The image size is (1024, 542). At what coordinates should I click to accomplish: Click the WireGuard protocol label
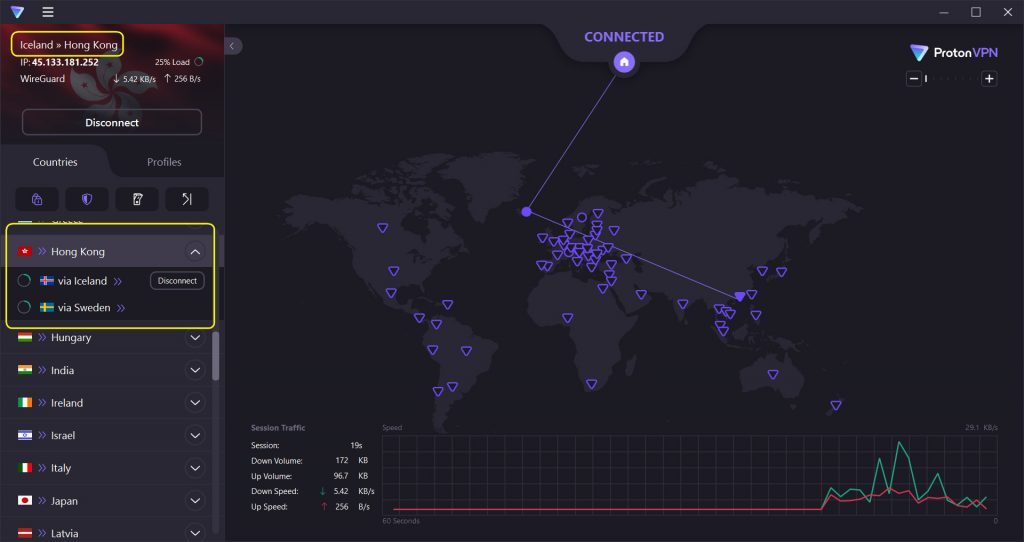pyautogui.click(x=42, y=78)
